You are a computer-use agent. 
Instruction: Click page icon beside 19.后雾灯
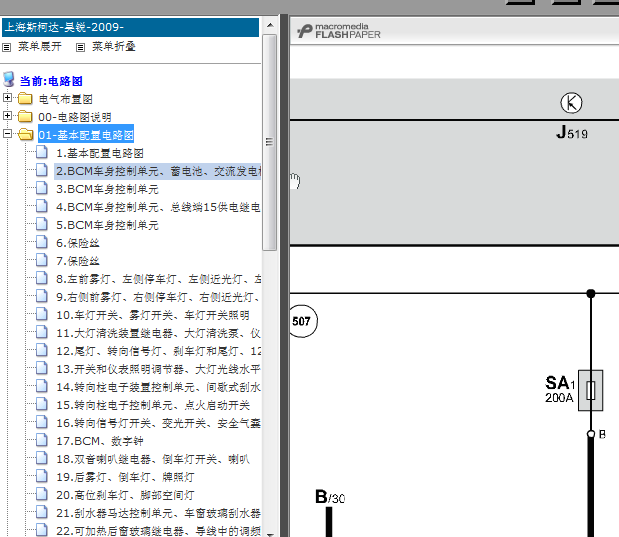(x=41, y=475)
